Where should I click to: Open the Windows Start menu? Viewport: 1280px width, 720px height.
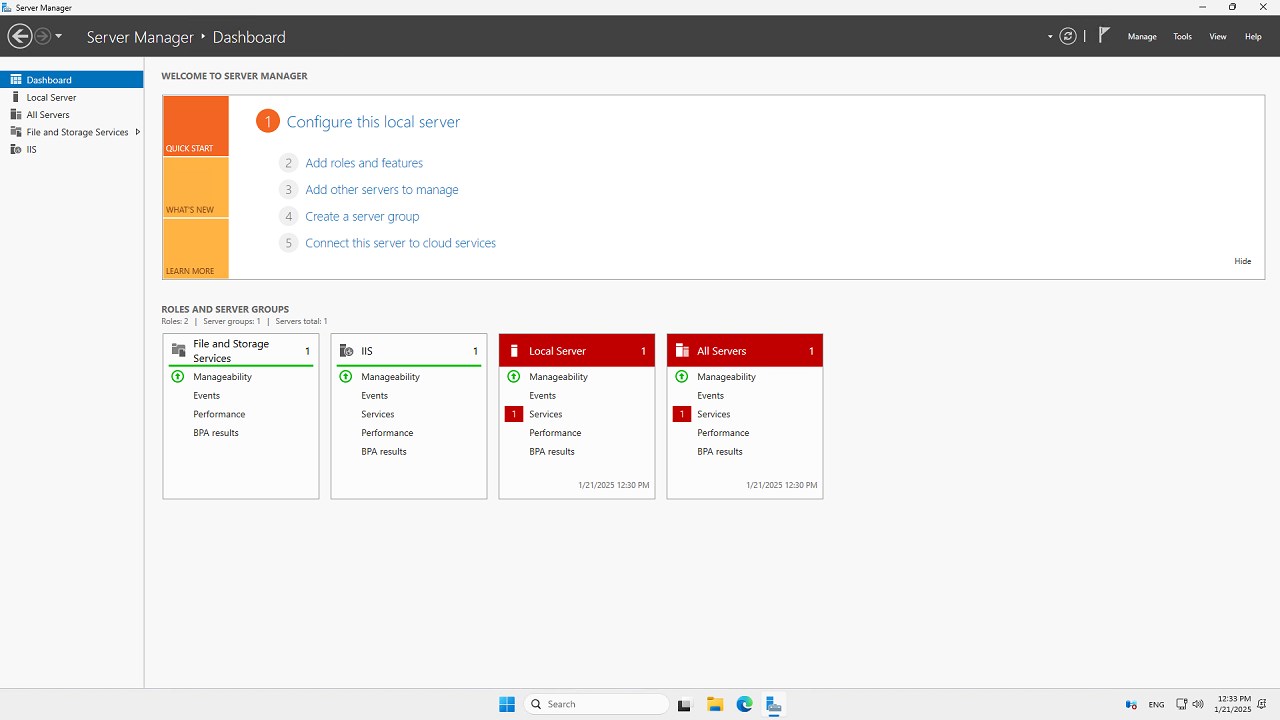point(507,704)
